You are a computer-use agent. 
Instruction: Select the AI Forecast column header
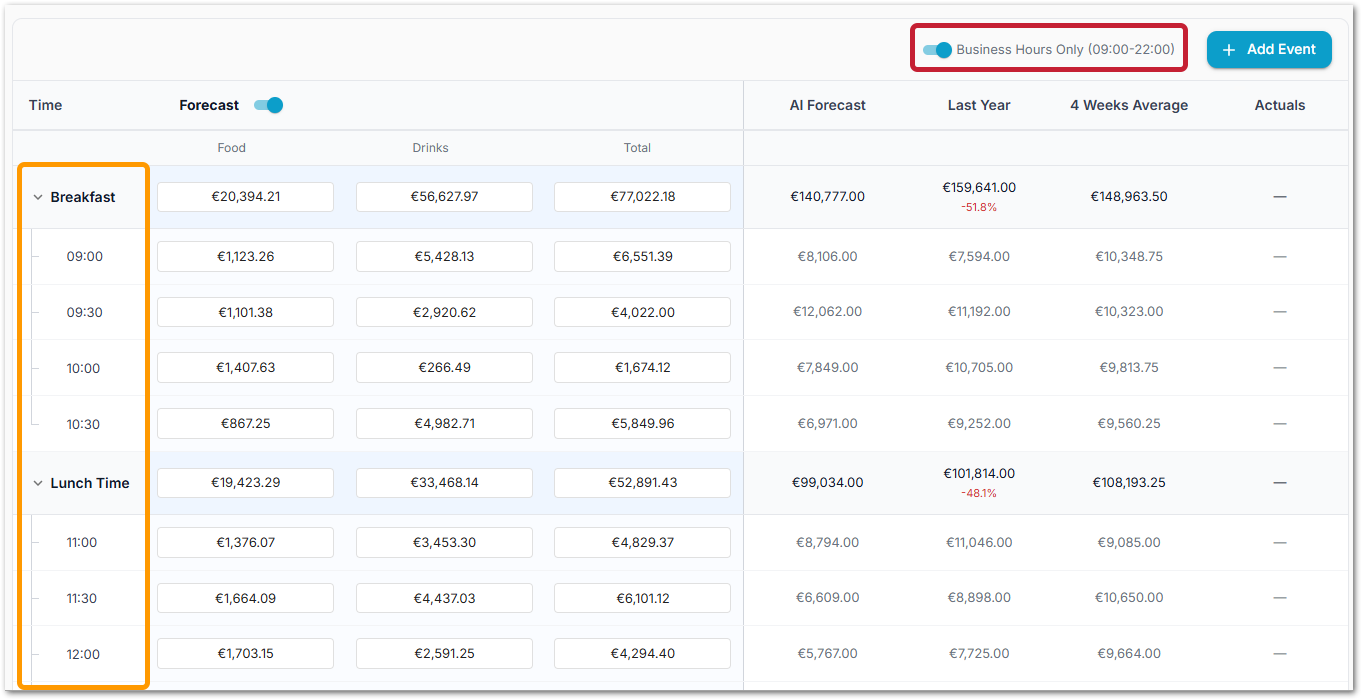coord(827,105)
